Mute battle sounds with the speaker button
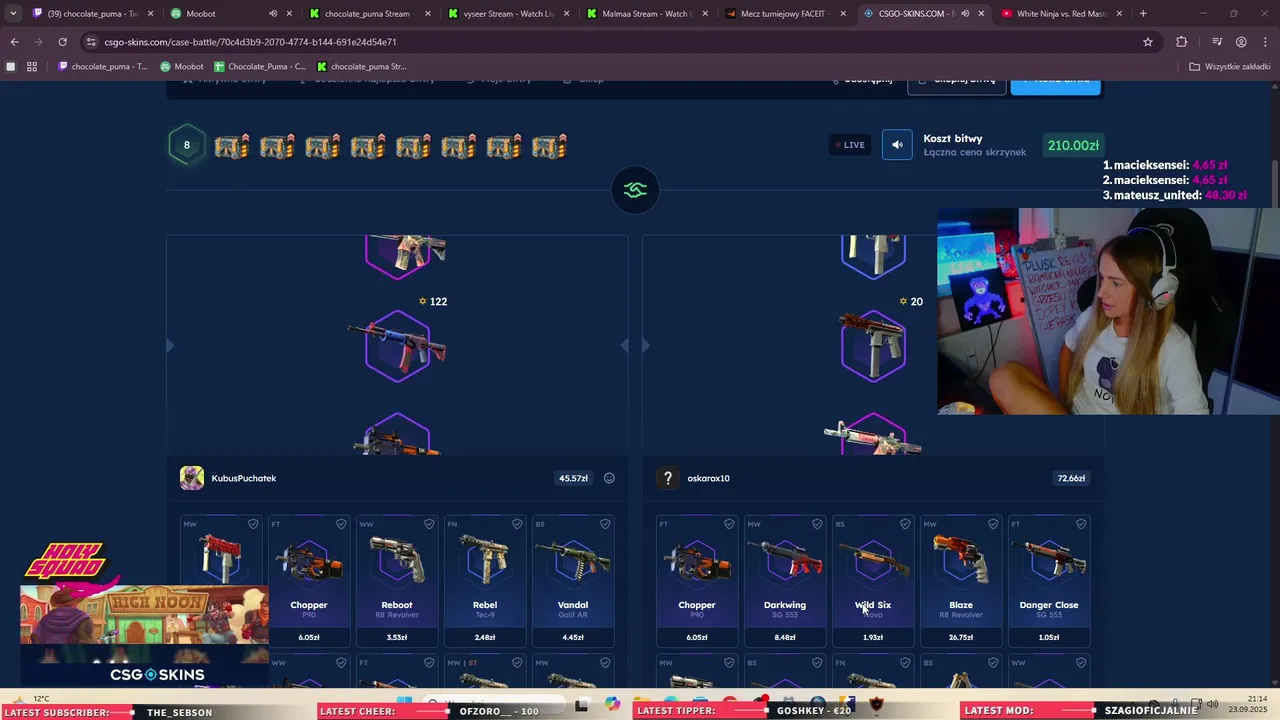The width and height of the screenshot is (1280, 720). (897, 145)
